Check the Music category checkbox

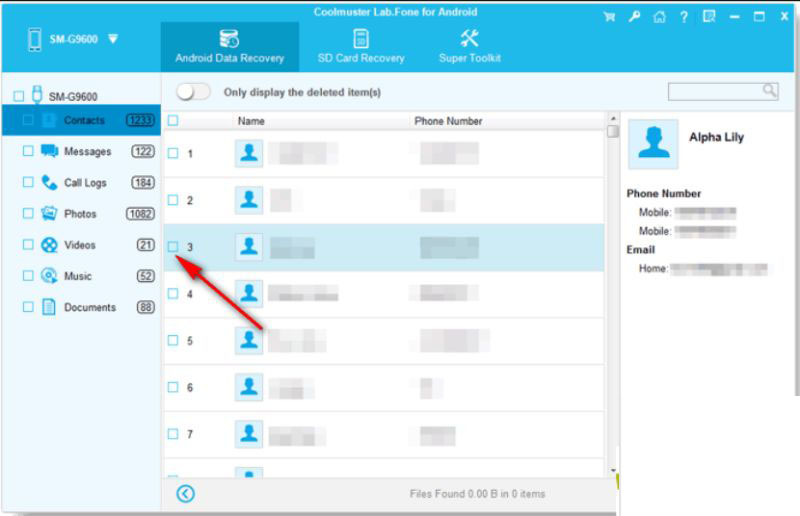click(28, 276)
